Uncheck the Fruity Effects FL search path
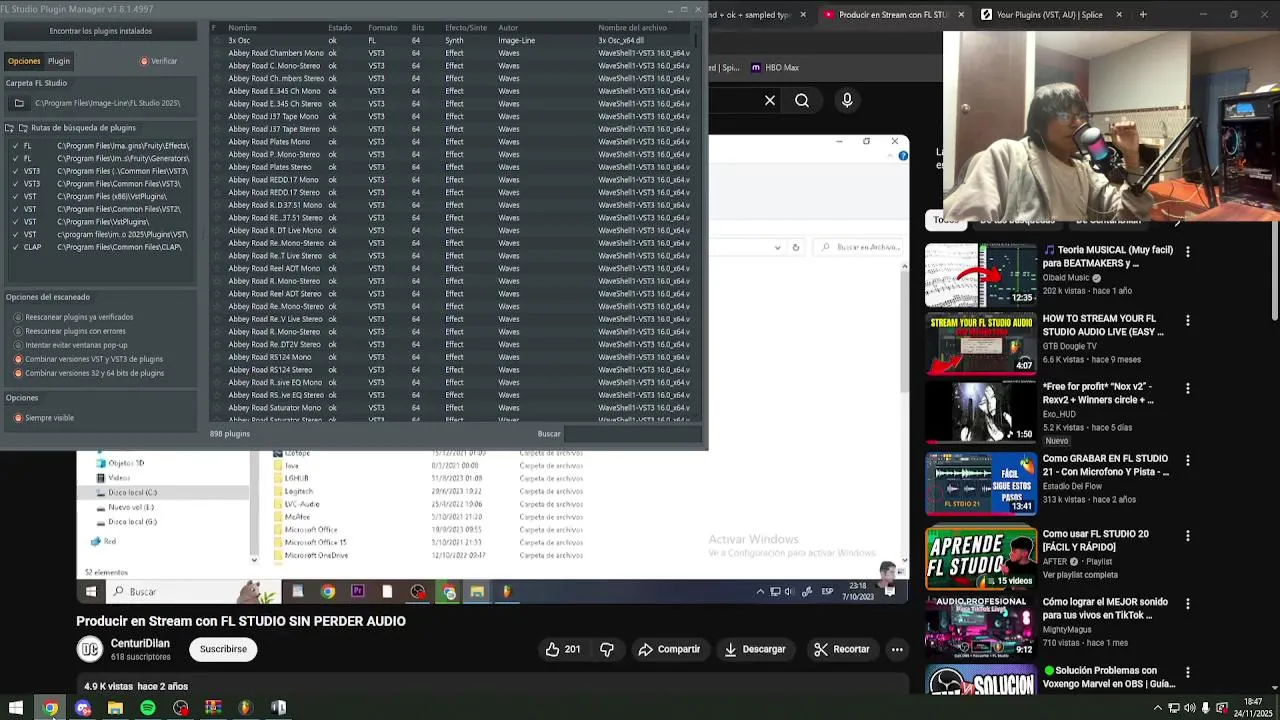The width and height of the screenshot is (1280, 720). [x=15, y=146]
